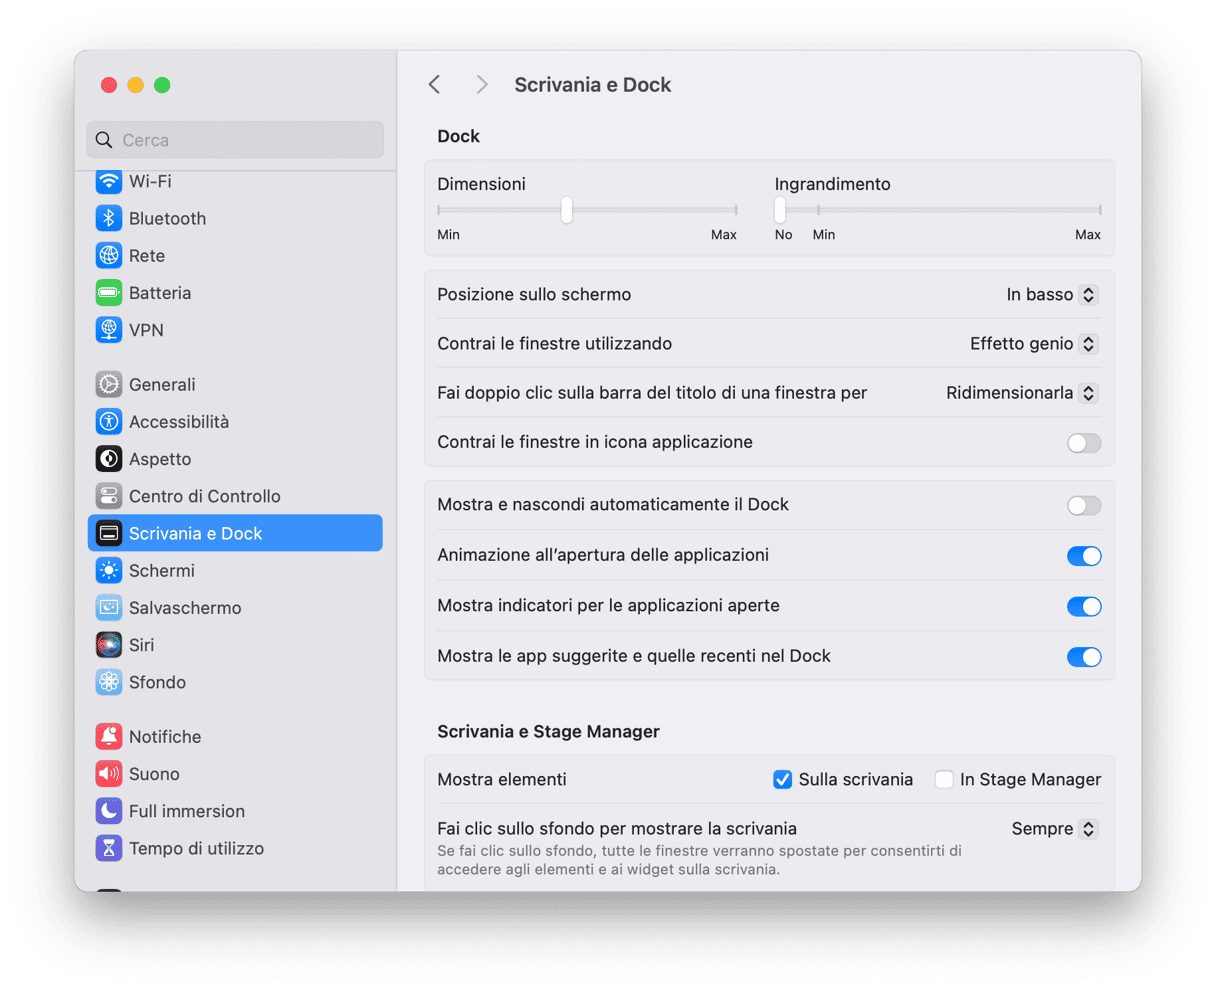Screen dimensions: 1216x990
Task: Click the Suono speaker icon
Action: coord(109,774)
